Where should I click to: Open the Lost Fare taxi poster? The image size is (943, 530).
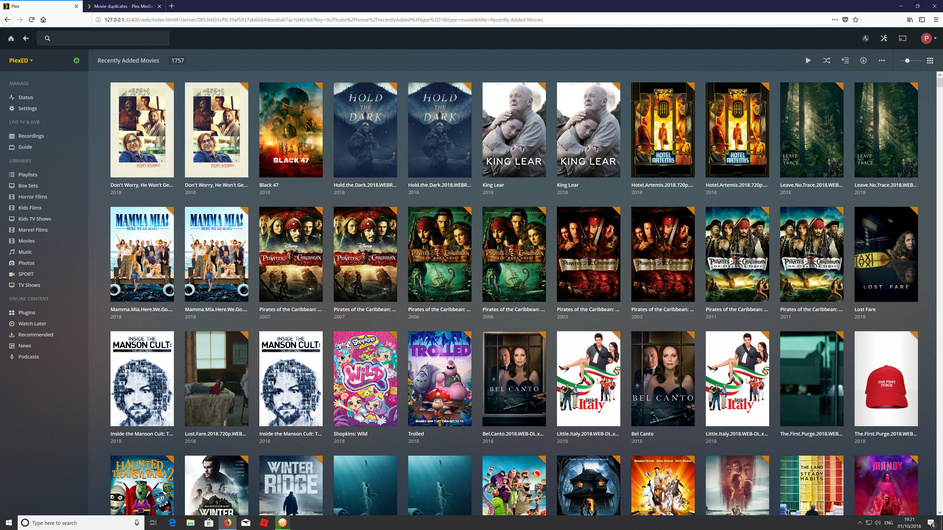click(x=886, y=254)
